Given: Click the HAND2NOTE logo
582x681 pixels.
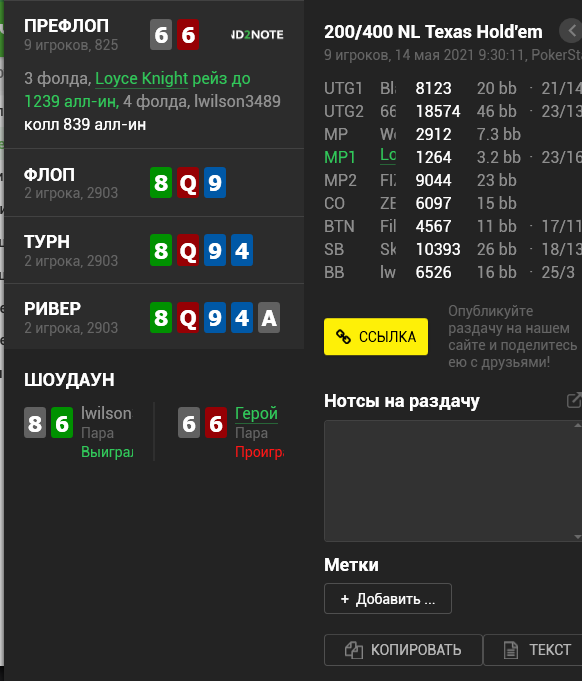Looking at the screenshot, I should click(x=257, y=35).
